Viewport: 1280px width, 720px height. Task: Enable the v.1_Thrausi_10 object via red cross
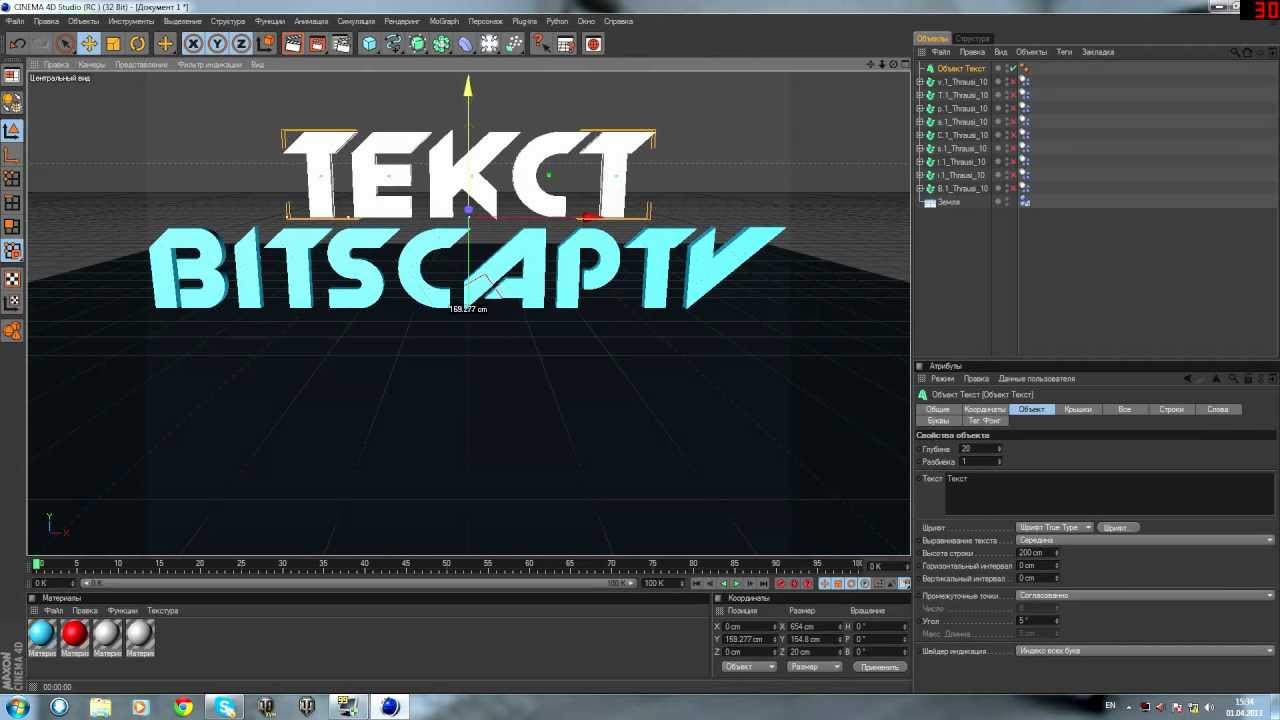1013,82
